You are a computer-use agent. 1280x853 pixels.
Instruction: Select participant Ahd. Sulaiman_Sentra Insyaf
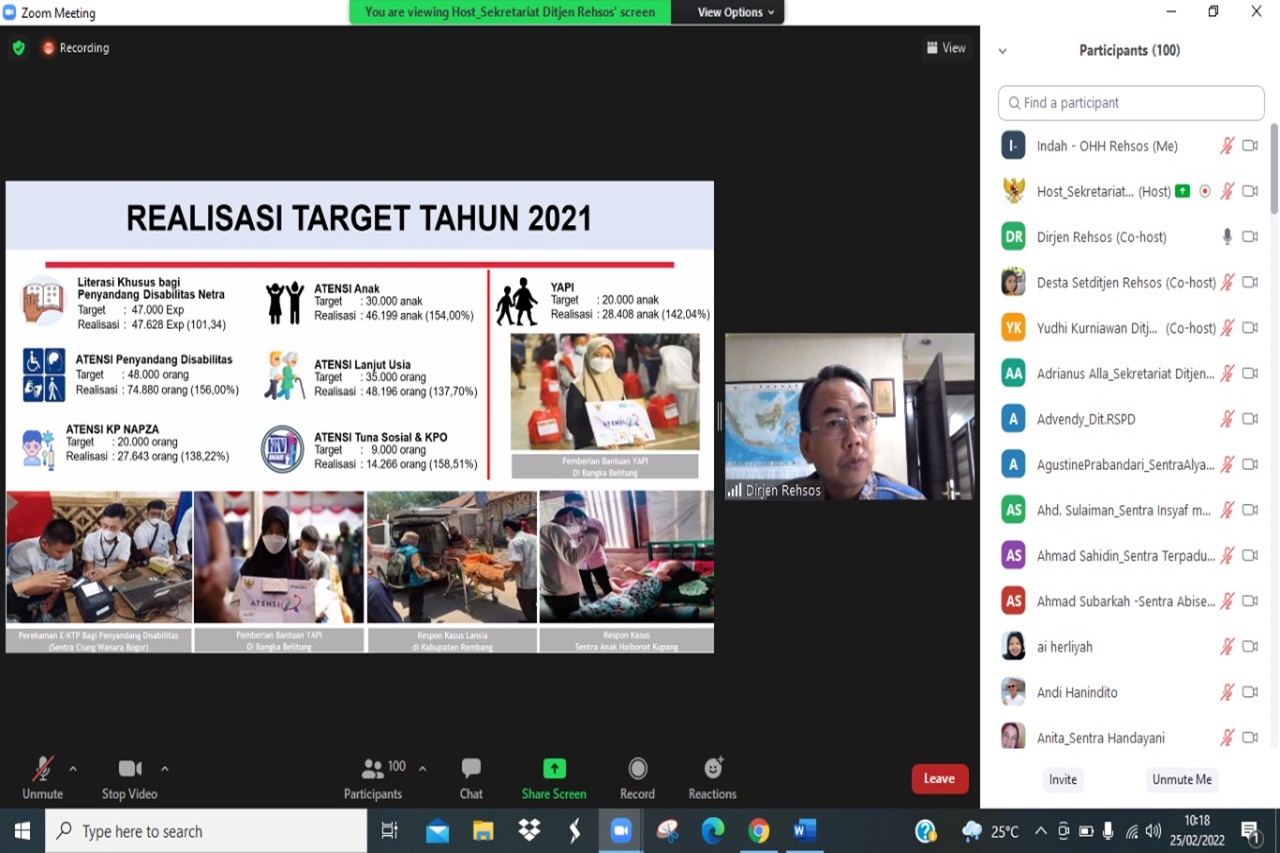tap(1130, 510)
